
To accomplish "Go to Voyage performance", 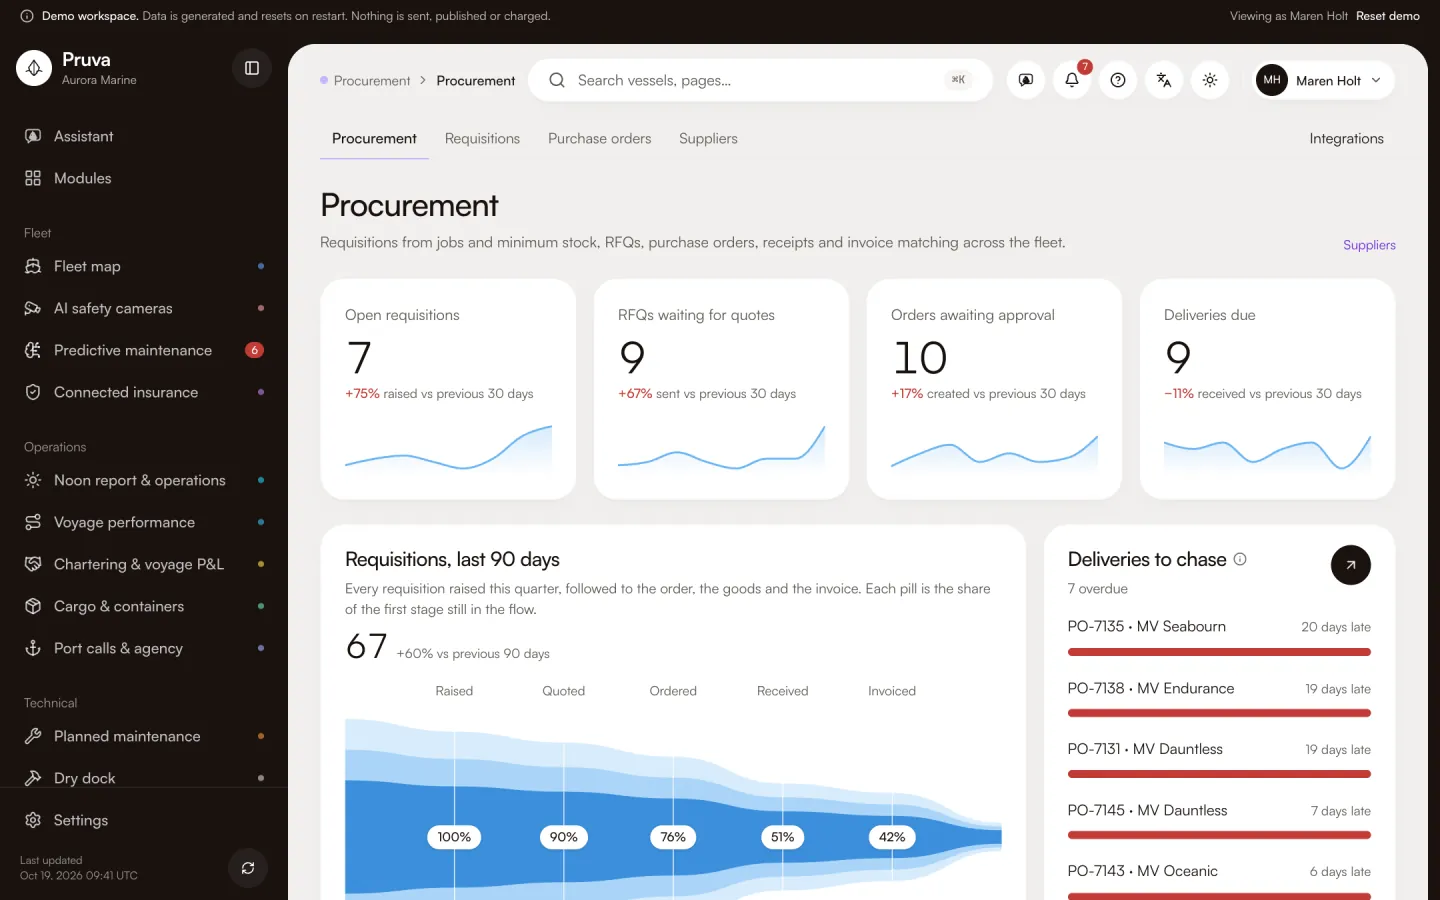I will tap(144, 522).
